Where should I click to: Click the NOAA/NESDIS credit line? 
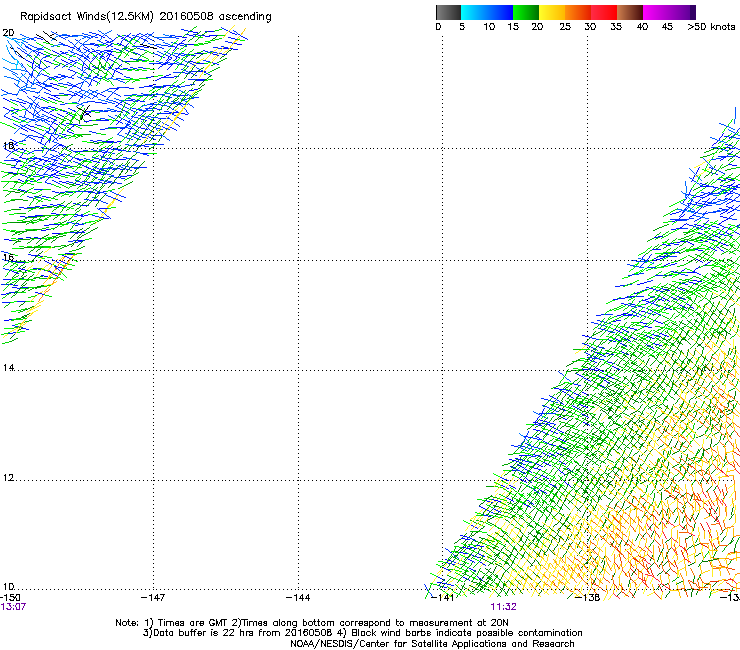(x=432, y=644)
